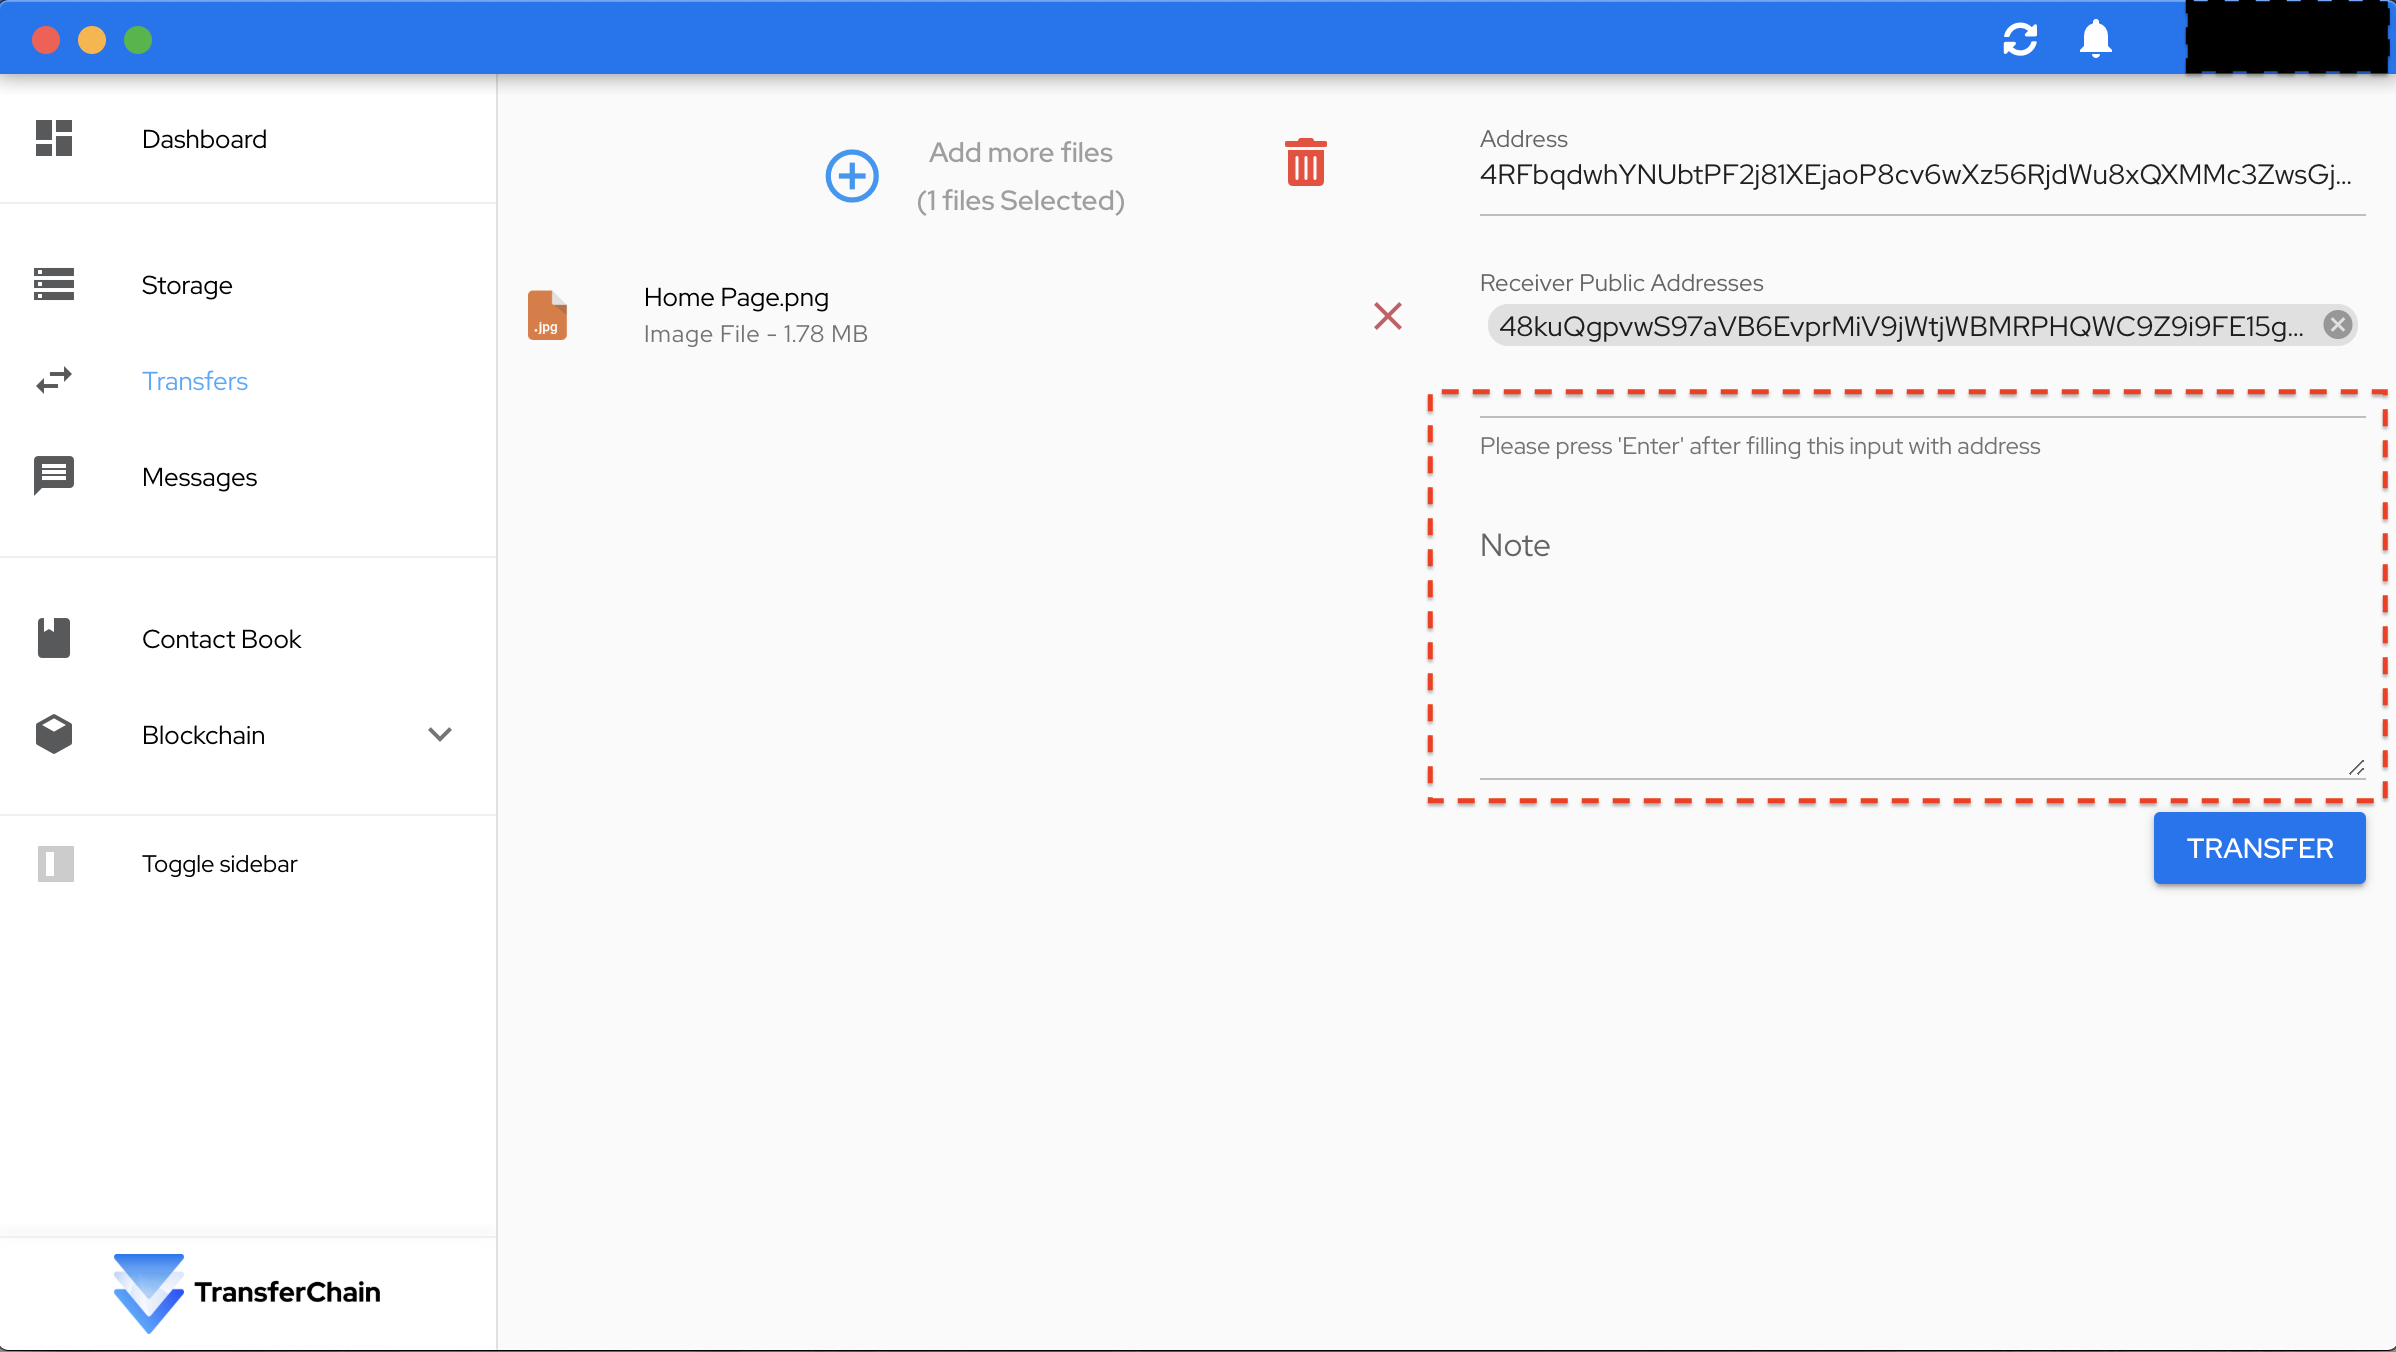Open the Storage section

(187, 285)
